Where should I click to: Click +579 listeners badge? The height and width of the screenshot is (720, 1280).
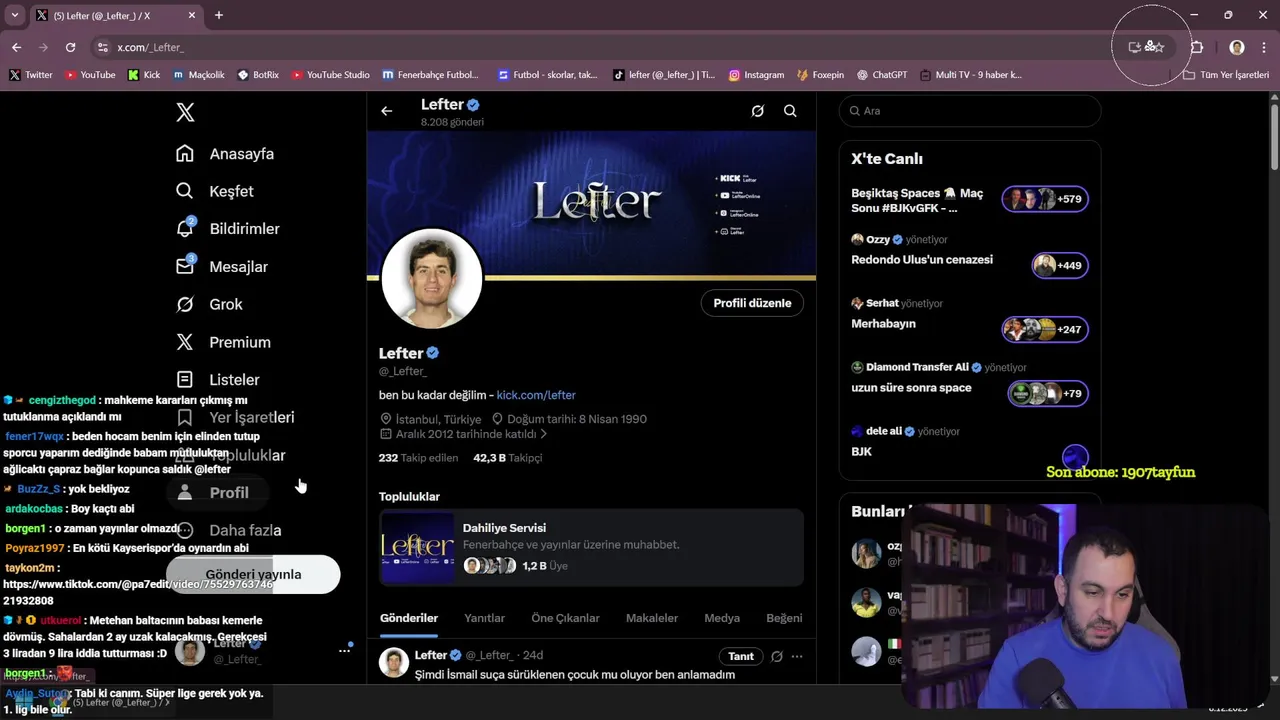click(1045, 199)
